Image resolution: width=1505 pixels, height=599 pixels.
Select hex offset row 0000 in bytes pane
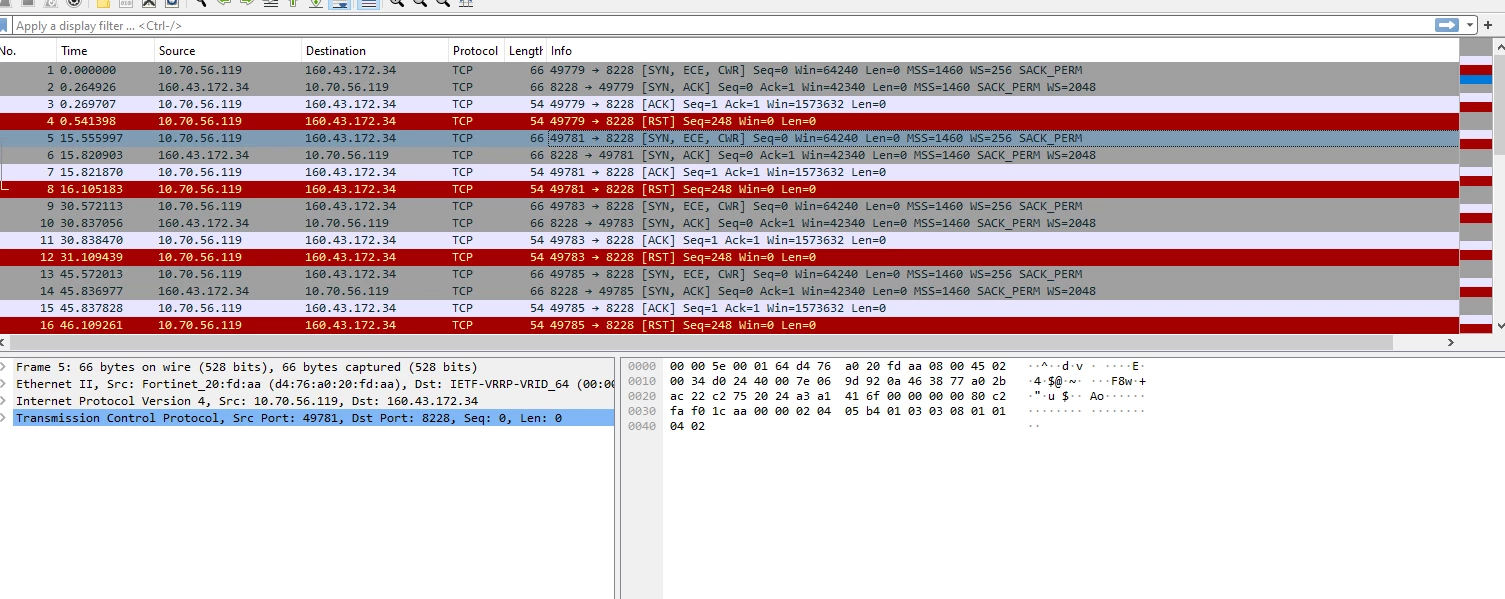640,367
